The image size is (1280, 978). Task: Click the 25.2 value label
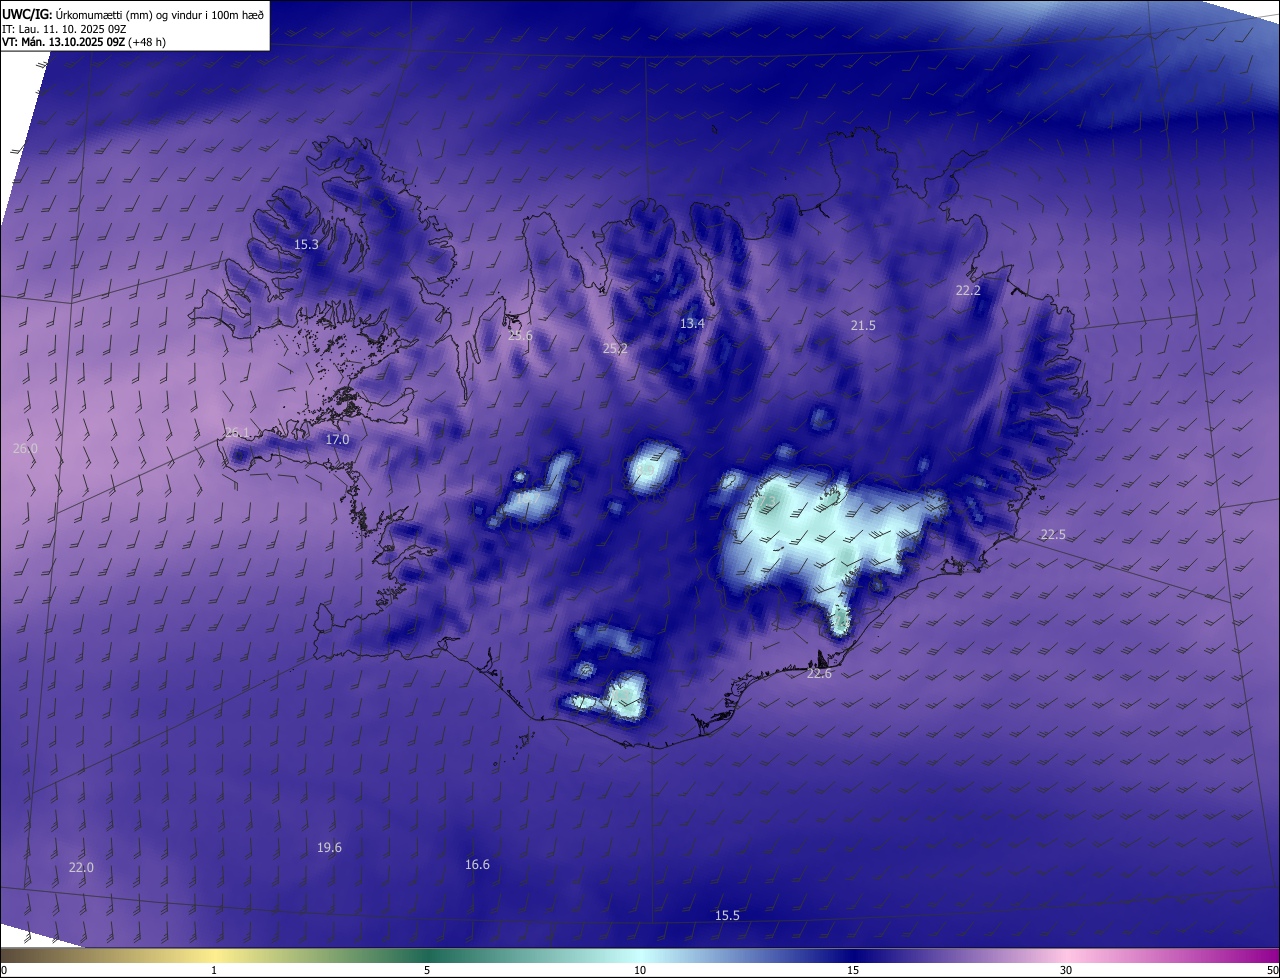click(x=615, y=349)
